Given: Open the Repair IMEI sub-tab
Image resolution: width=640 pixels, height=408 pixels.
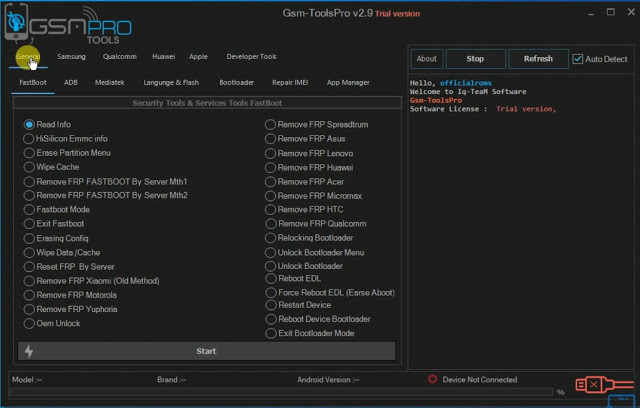Looking at the screenshot, I should click(290, 82).
